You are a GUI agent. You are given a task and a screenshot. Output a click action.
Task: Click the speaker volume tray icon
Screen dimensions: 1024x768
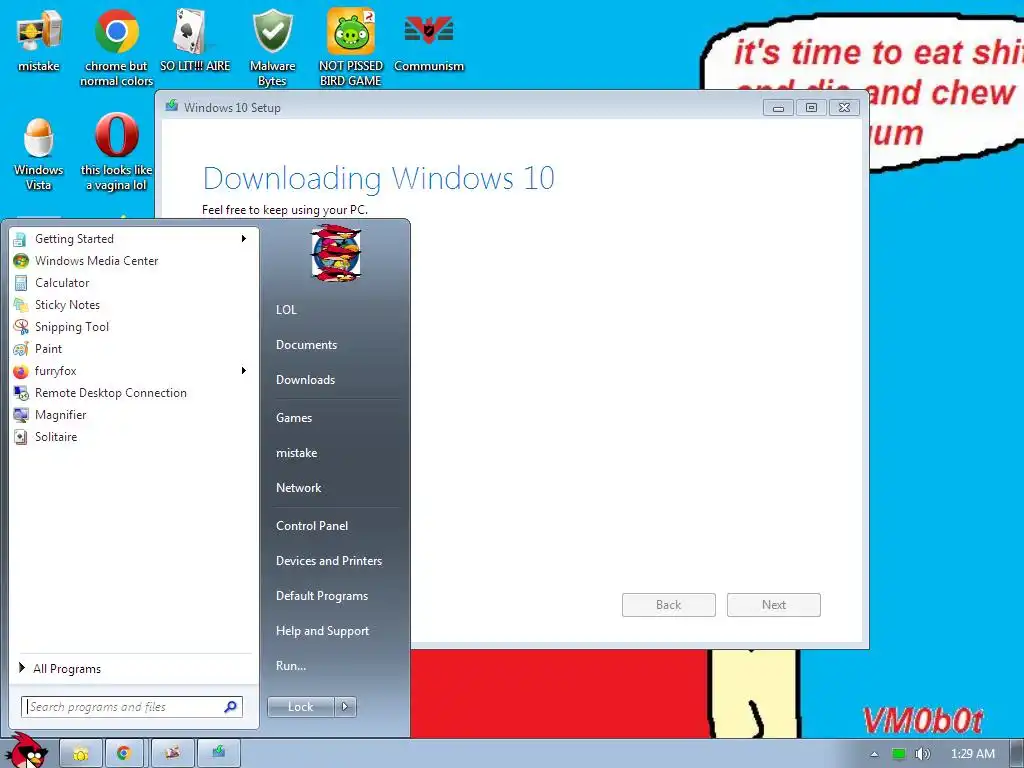coord(922,754)
